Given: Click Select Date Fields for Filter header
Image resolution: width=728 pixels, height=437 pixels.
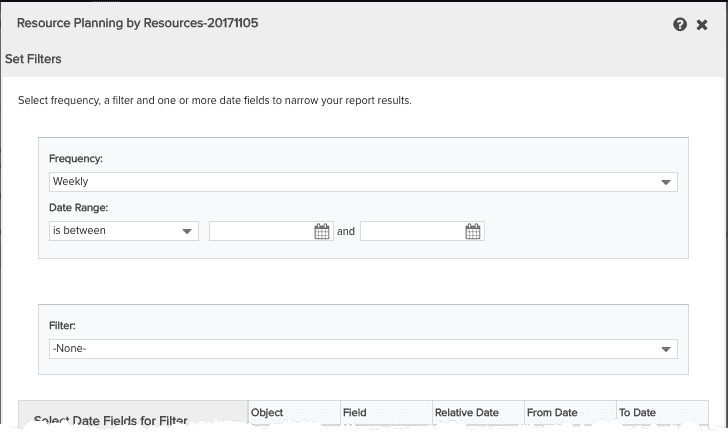Looking at the screenshot, I should [109, 420].
